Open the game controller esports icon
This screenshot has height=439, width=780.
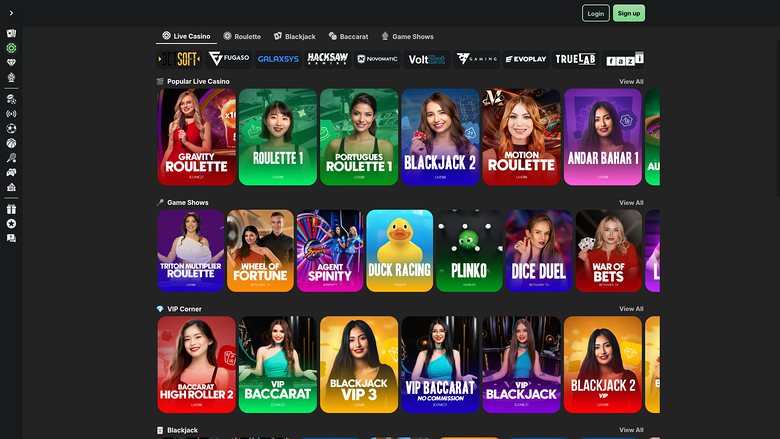[x=11, y=173]
